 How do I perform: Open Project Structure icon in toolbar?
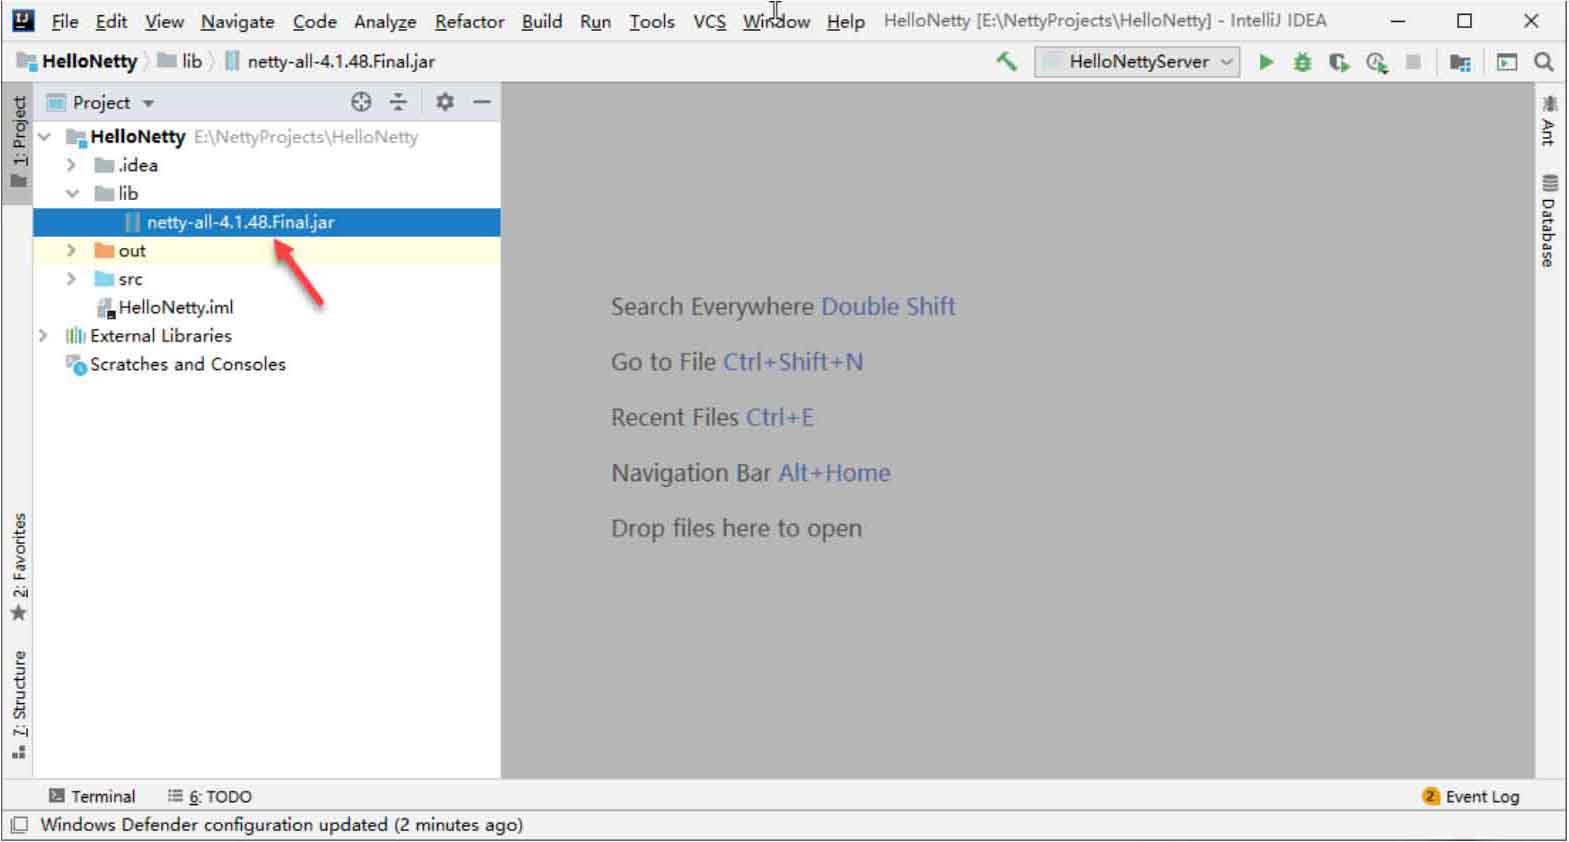pyautogui.click(x=1460, y=62)
